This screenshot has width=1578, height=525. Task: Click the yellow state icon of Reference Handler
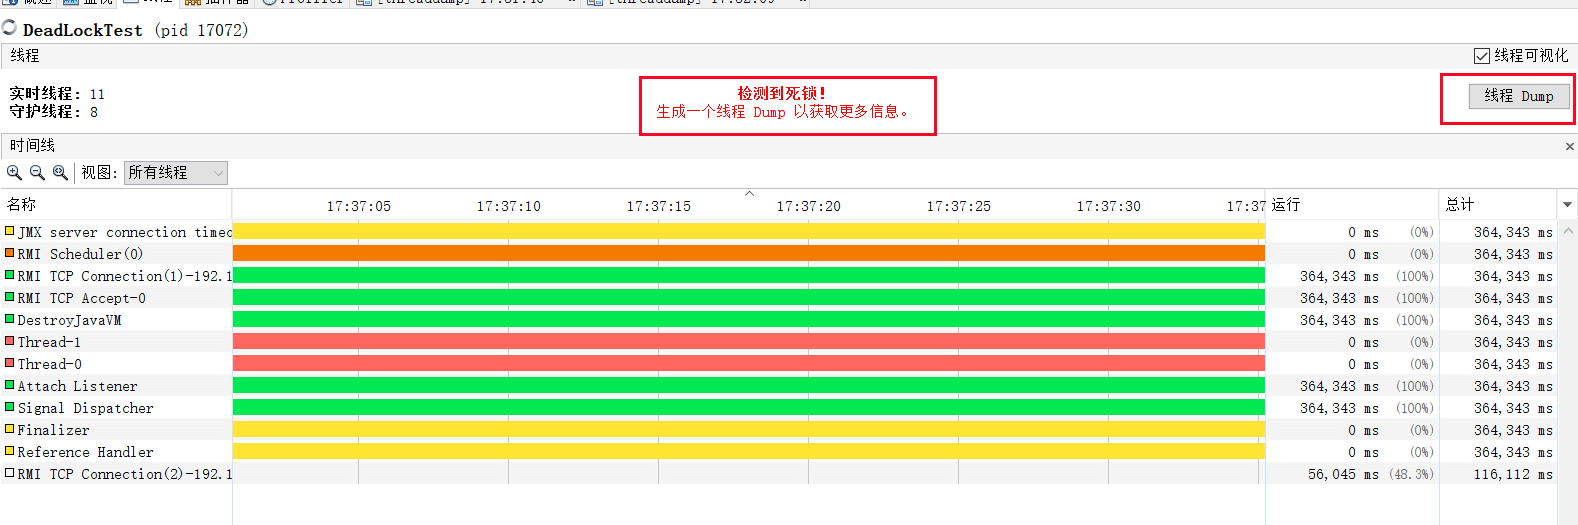(10, 451)
